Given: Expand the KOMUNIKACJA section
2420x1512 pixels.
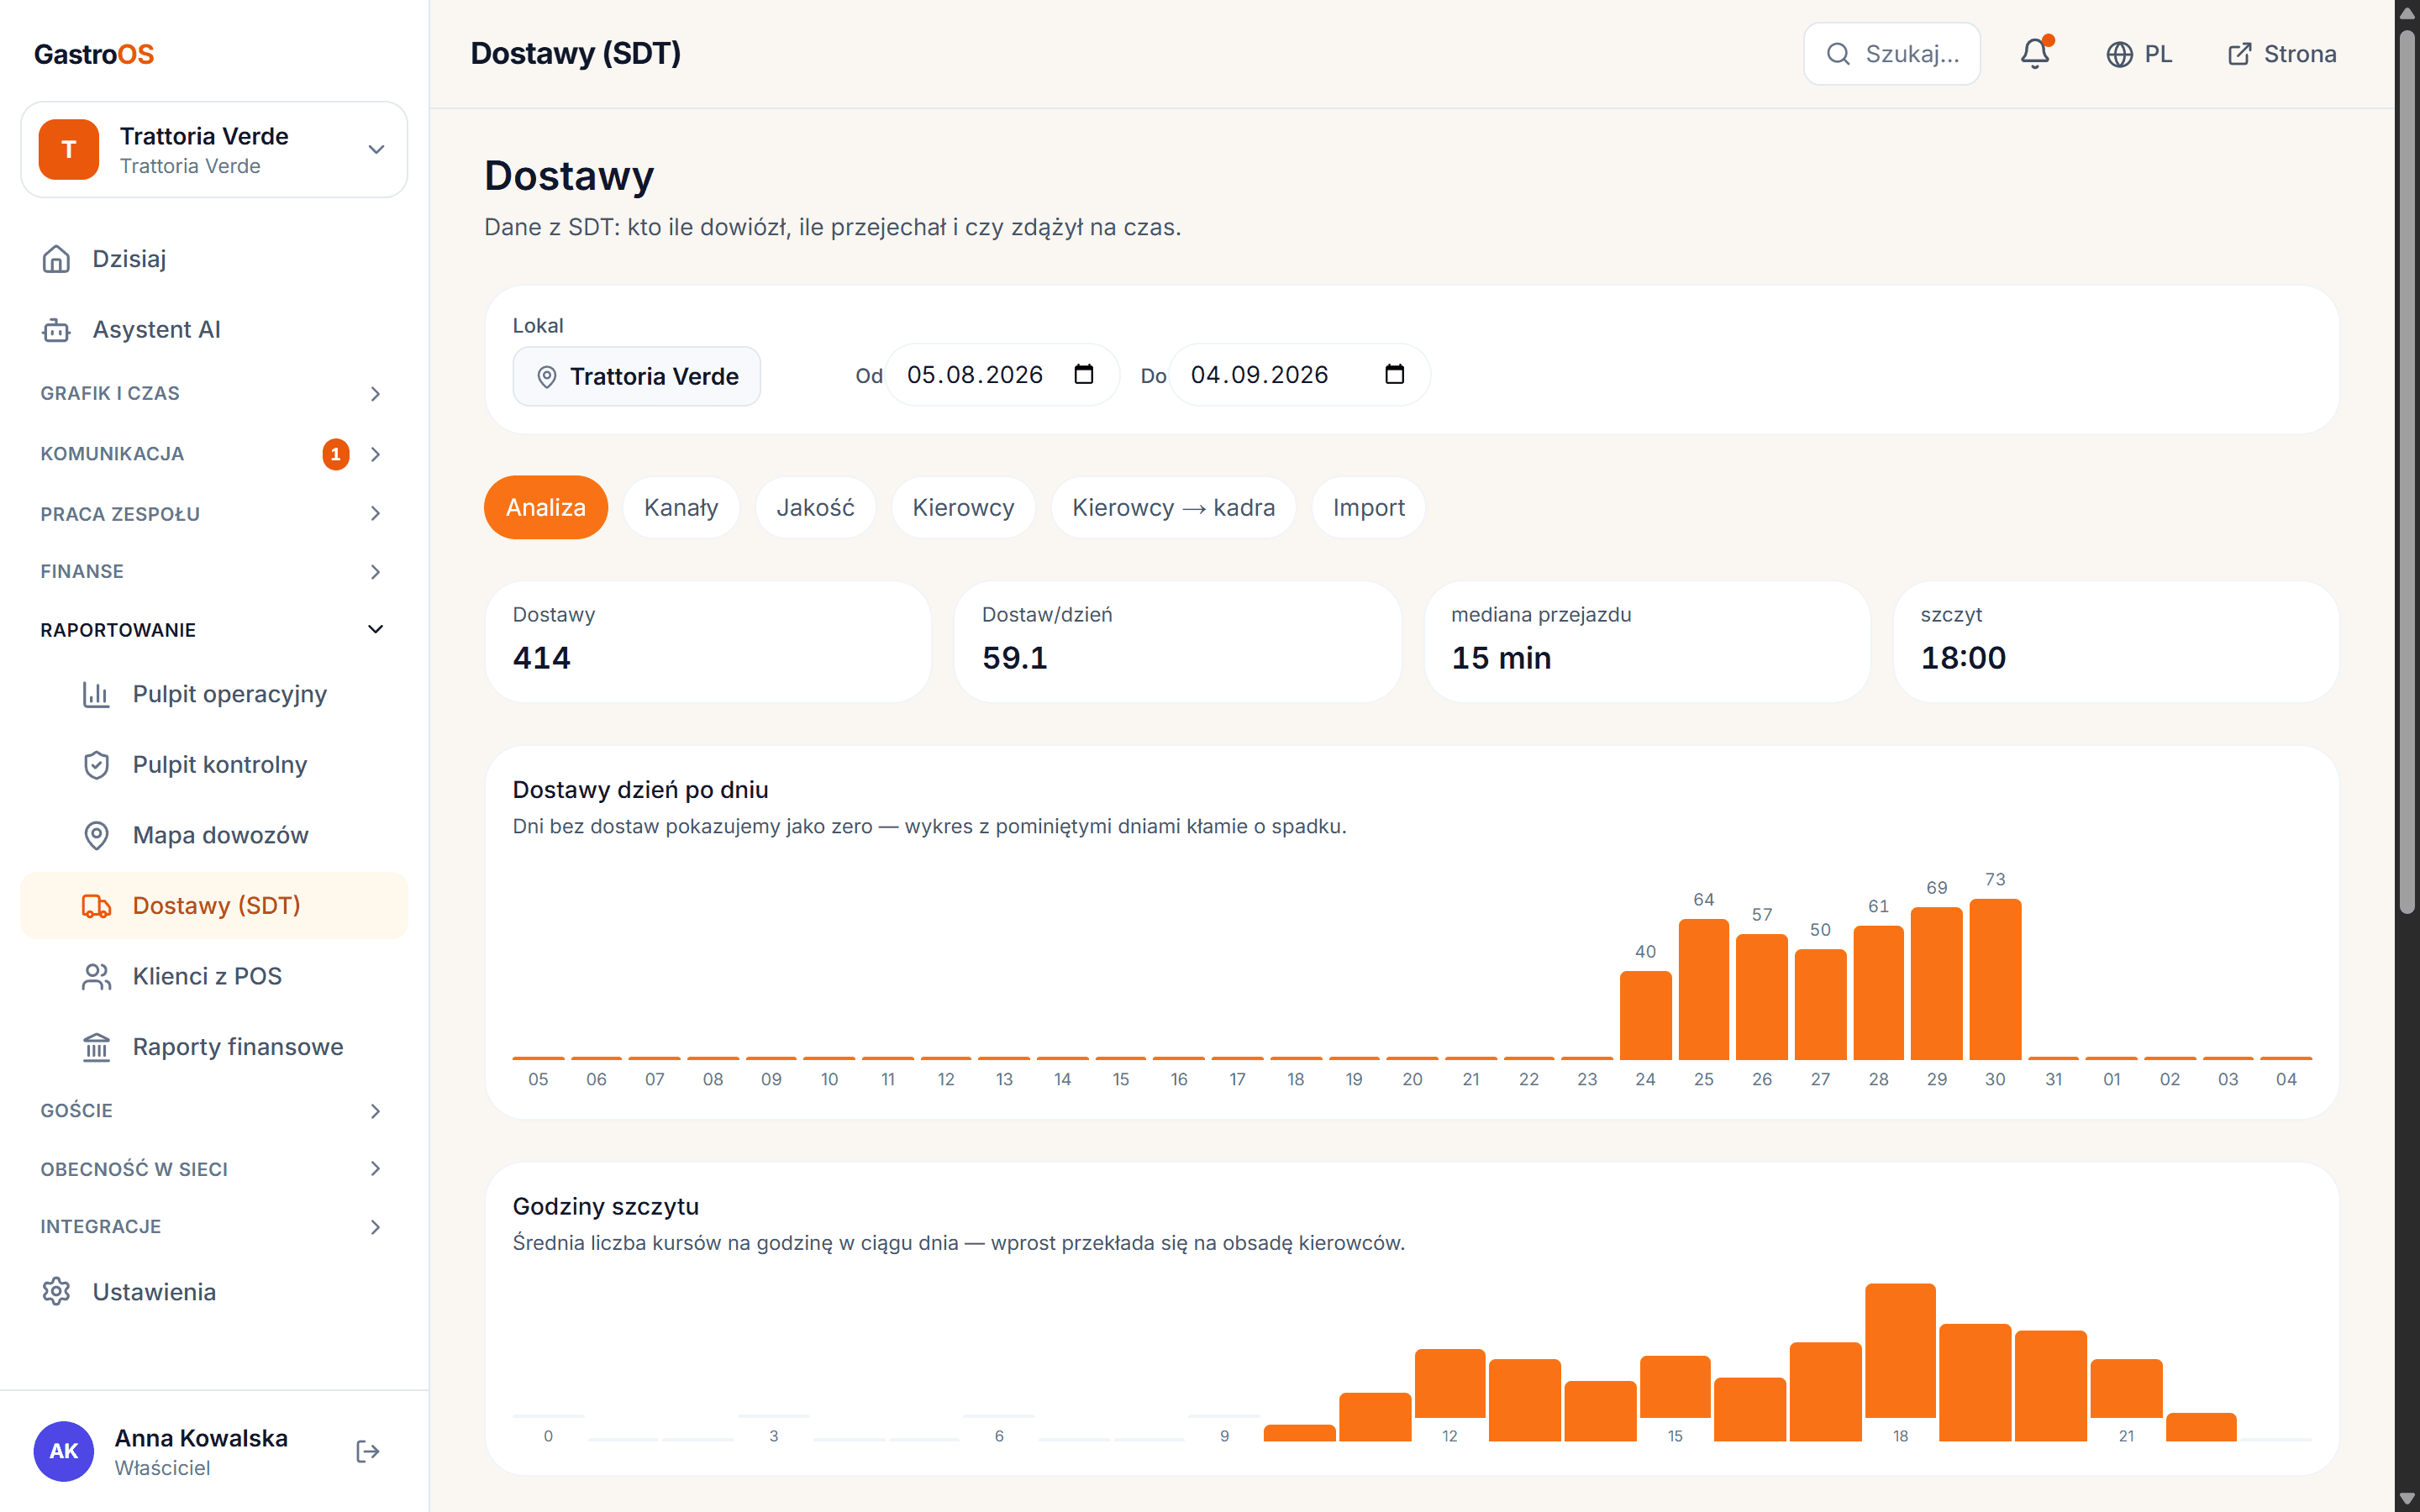Looking at the screenshot, I should [x=213, y=454].
